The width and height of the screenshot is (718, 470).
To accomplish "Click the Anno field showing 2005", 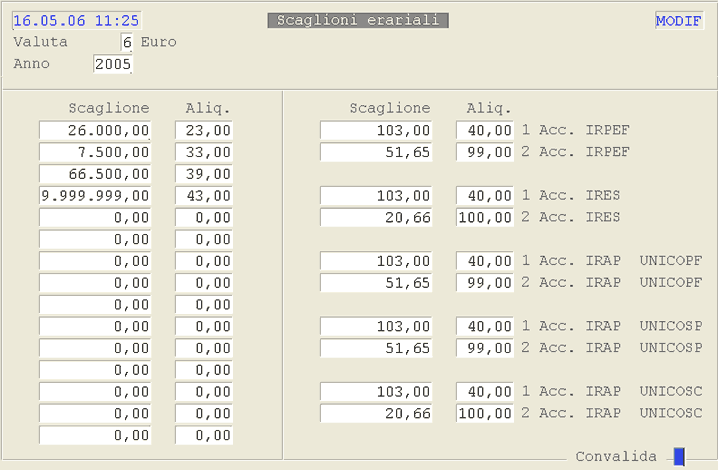I will [x=113, y=64].
